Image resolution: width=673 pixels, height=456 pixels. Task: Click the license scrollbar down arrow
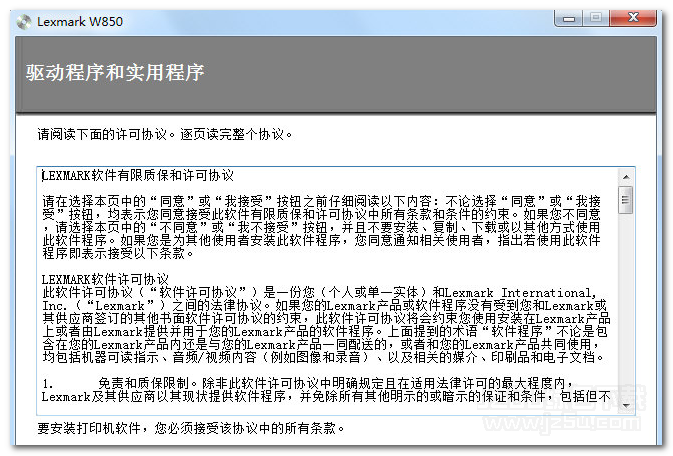(x=626, y=406)
